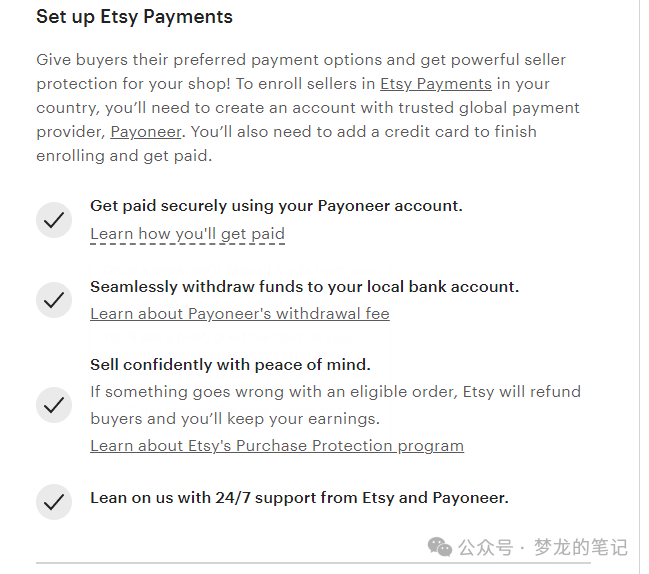Screen dimensions: 649x574
Task: Open the Payoneer link in the intro paragraph
Action: pos(146,132)
